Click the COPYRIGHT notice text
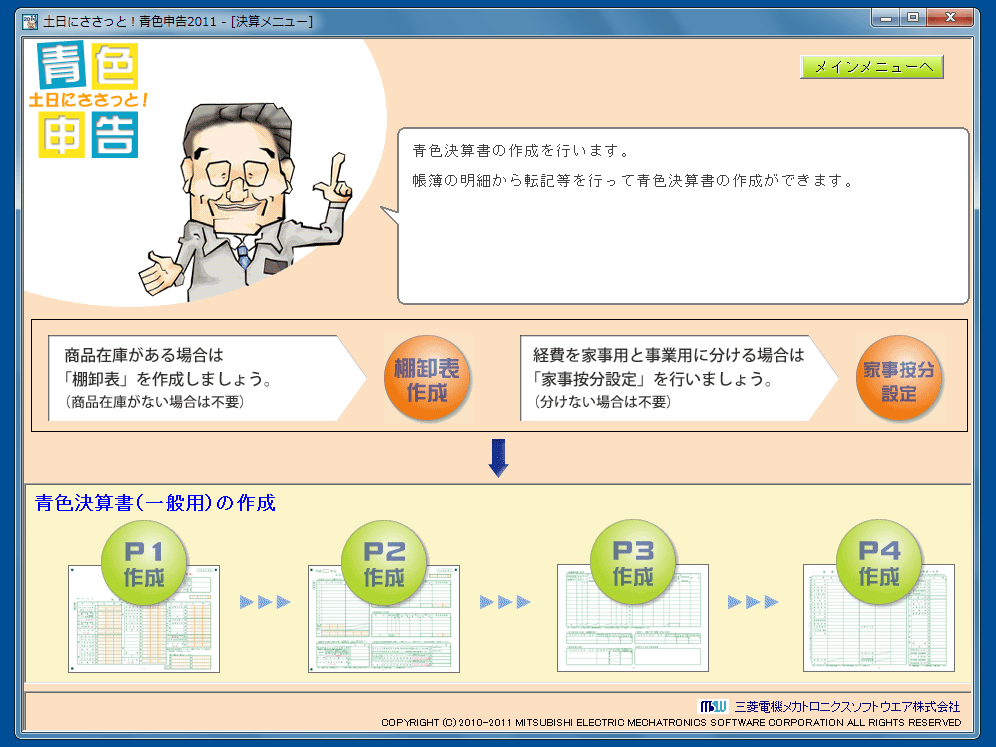 [x=671, y=723]
